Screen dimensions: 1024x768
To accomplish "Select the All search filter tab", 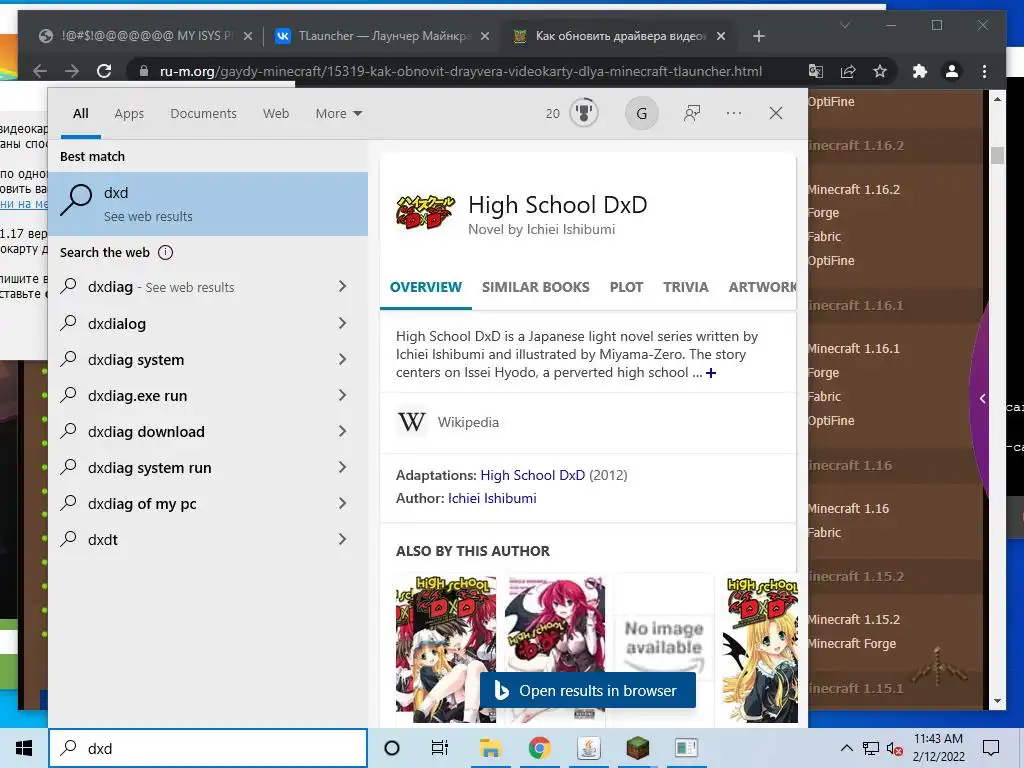I will (81, 114).
